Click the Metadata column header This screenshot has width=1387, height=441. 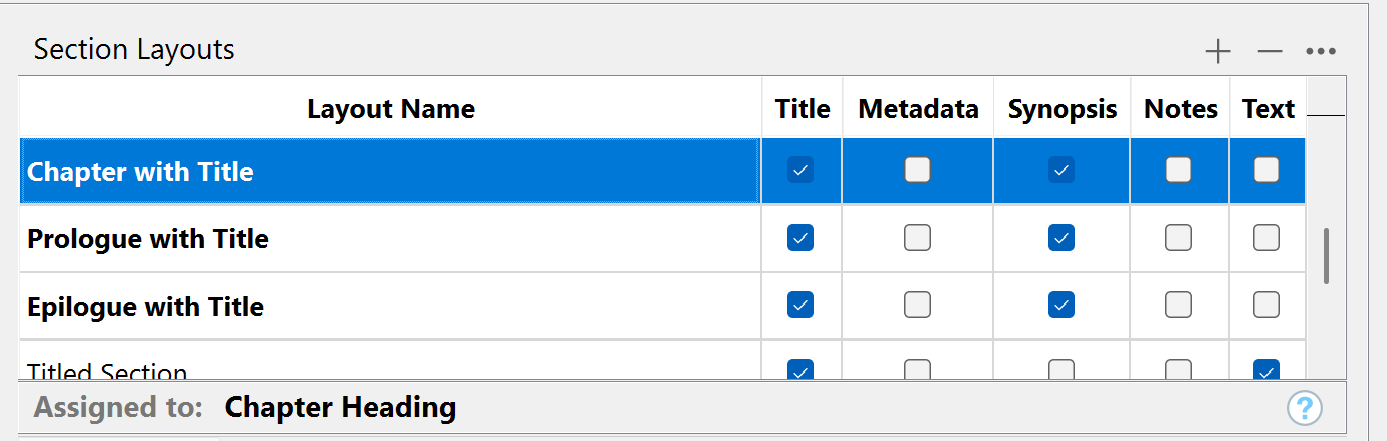click(918, 109)
